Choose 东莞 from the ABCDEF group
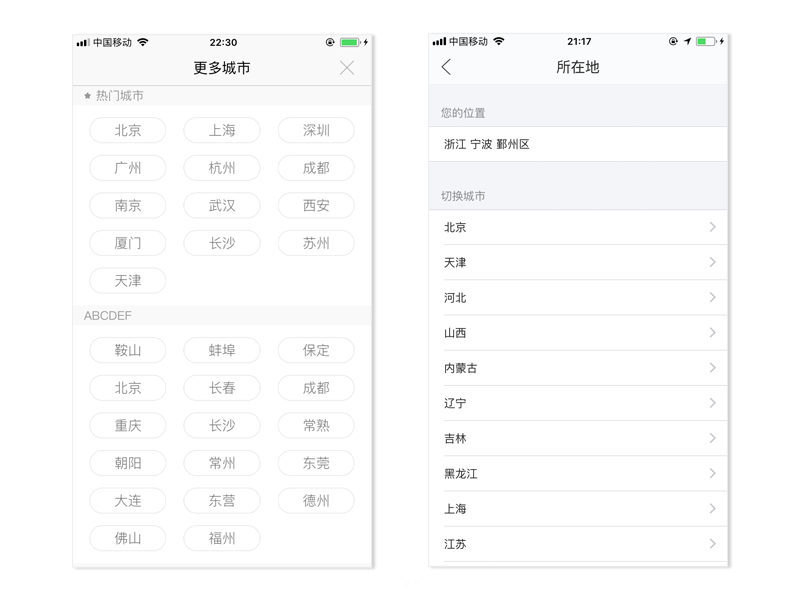Image resolution: width=800 pixels, height=600 pixels. click(x=316, y=463)
